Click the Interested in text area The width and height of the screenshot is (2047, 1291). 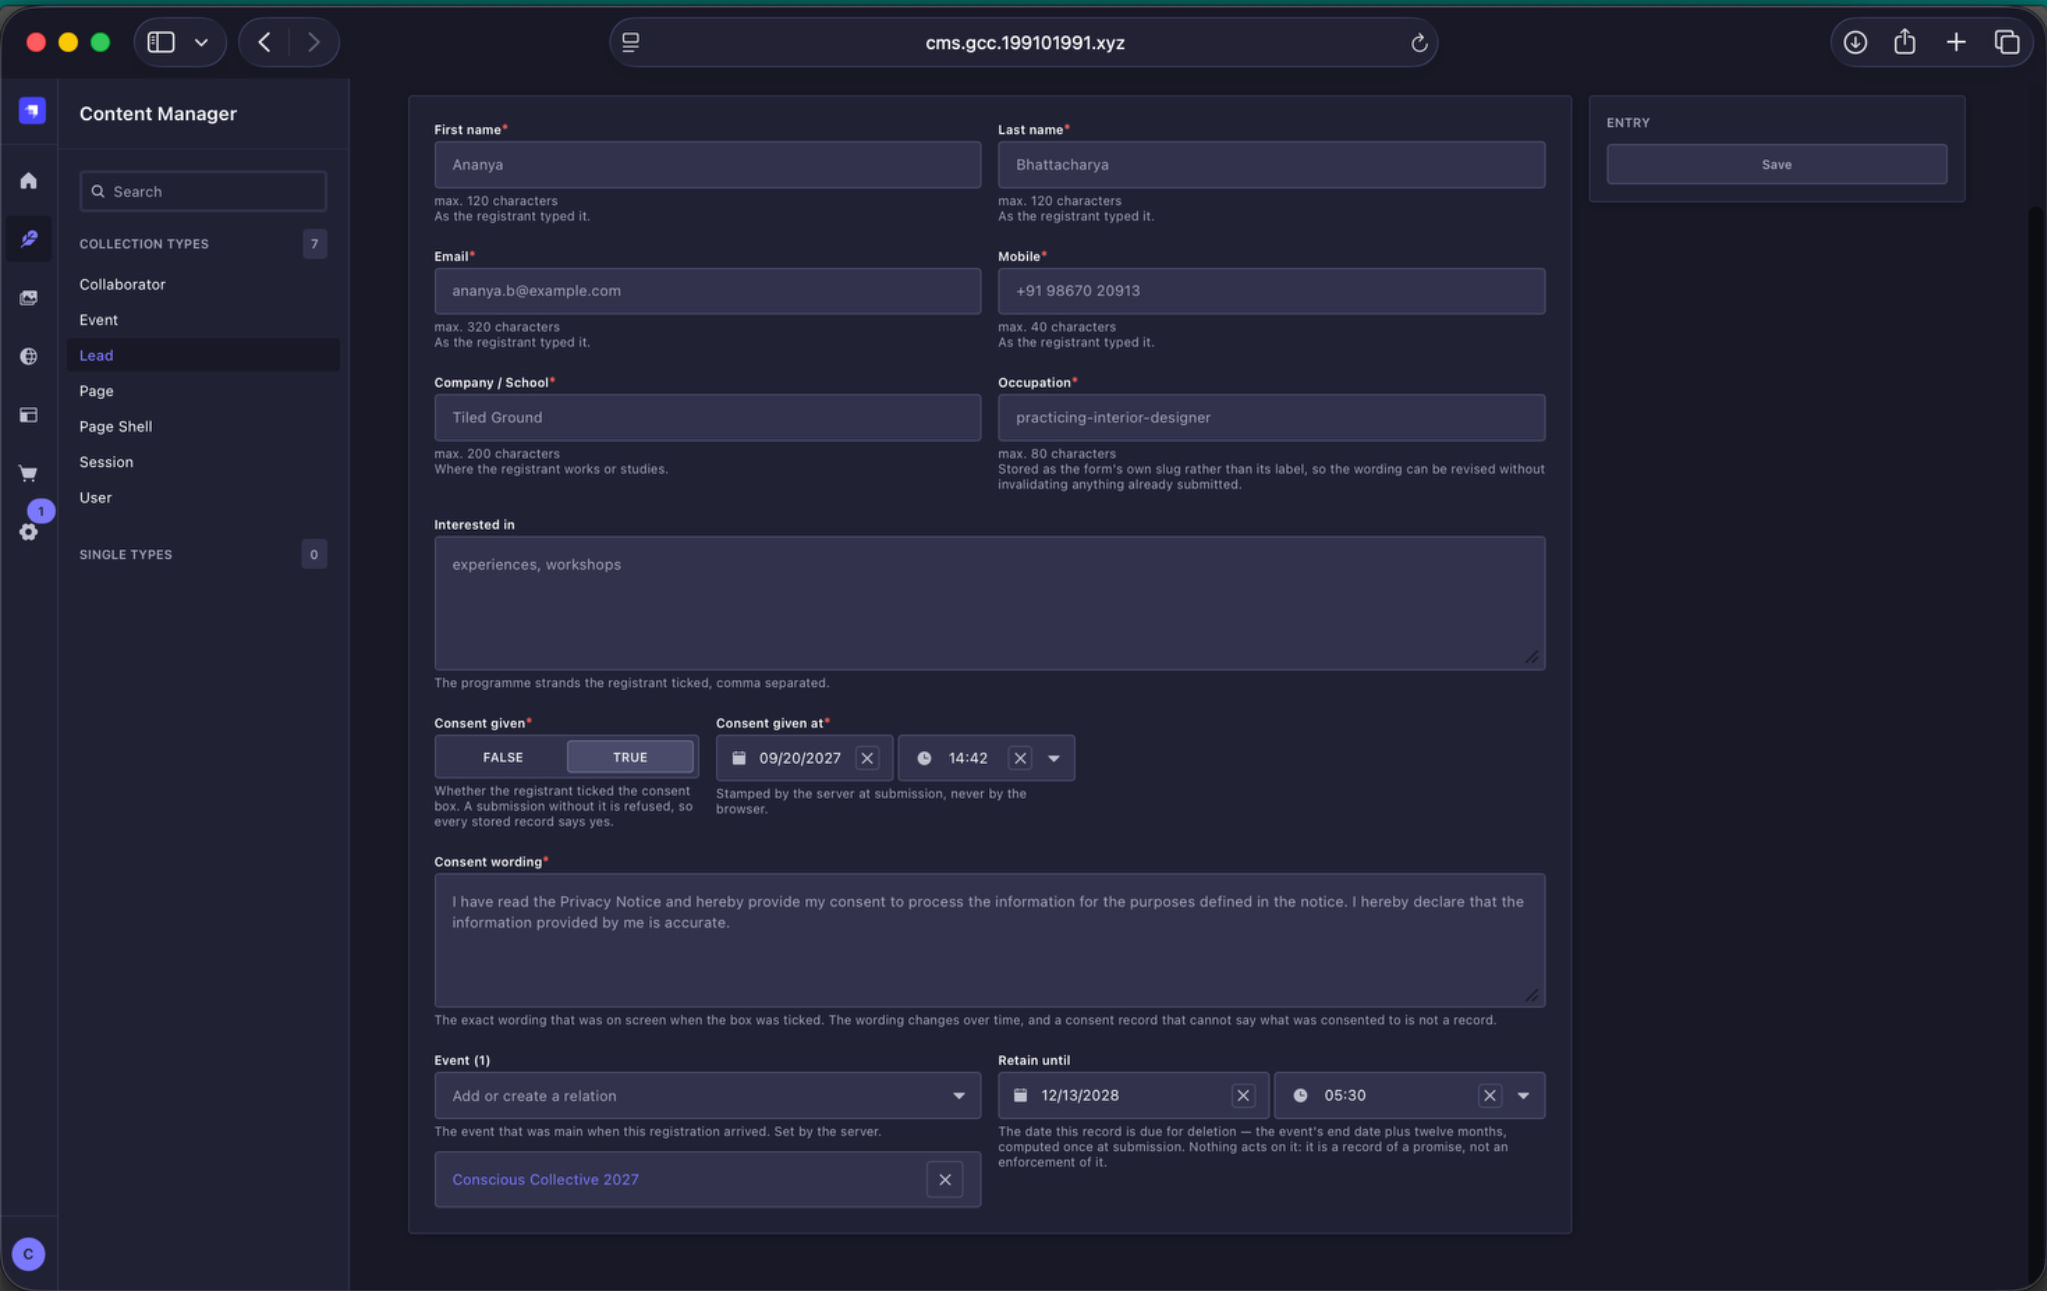989,603
